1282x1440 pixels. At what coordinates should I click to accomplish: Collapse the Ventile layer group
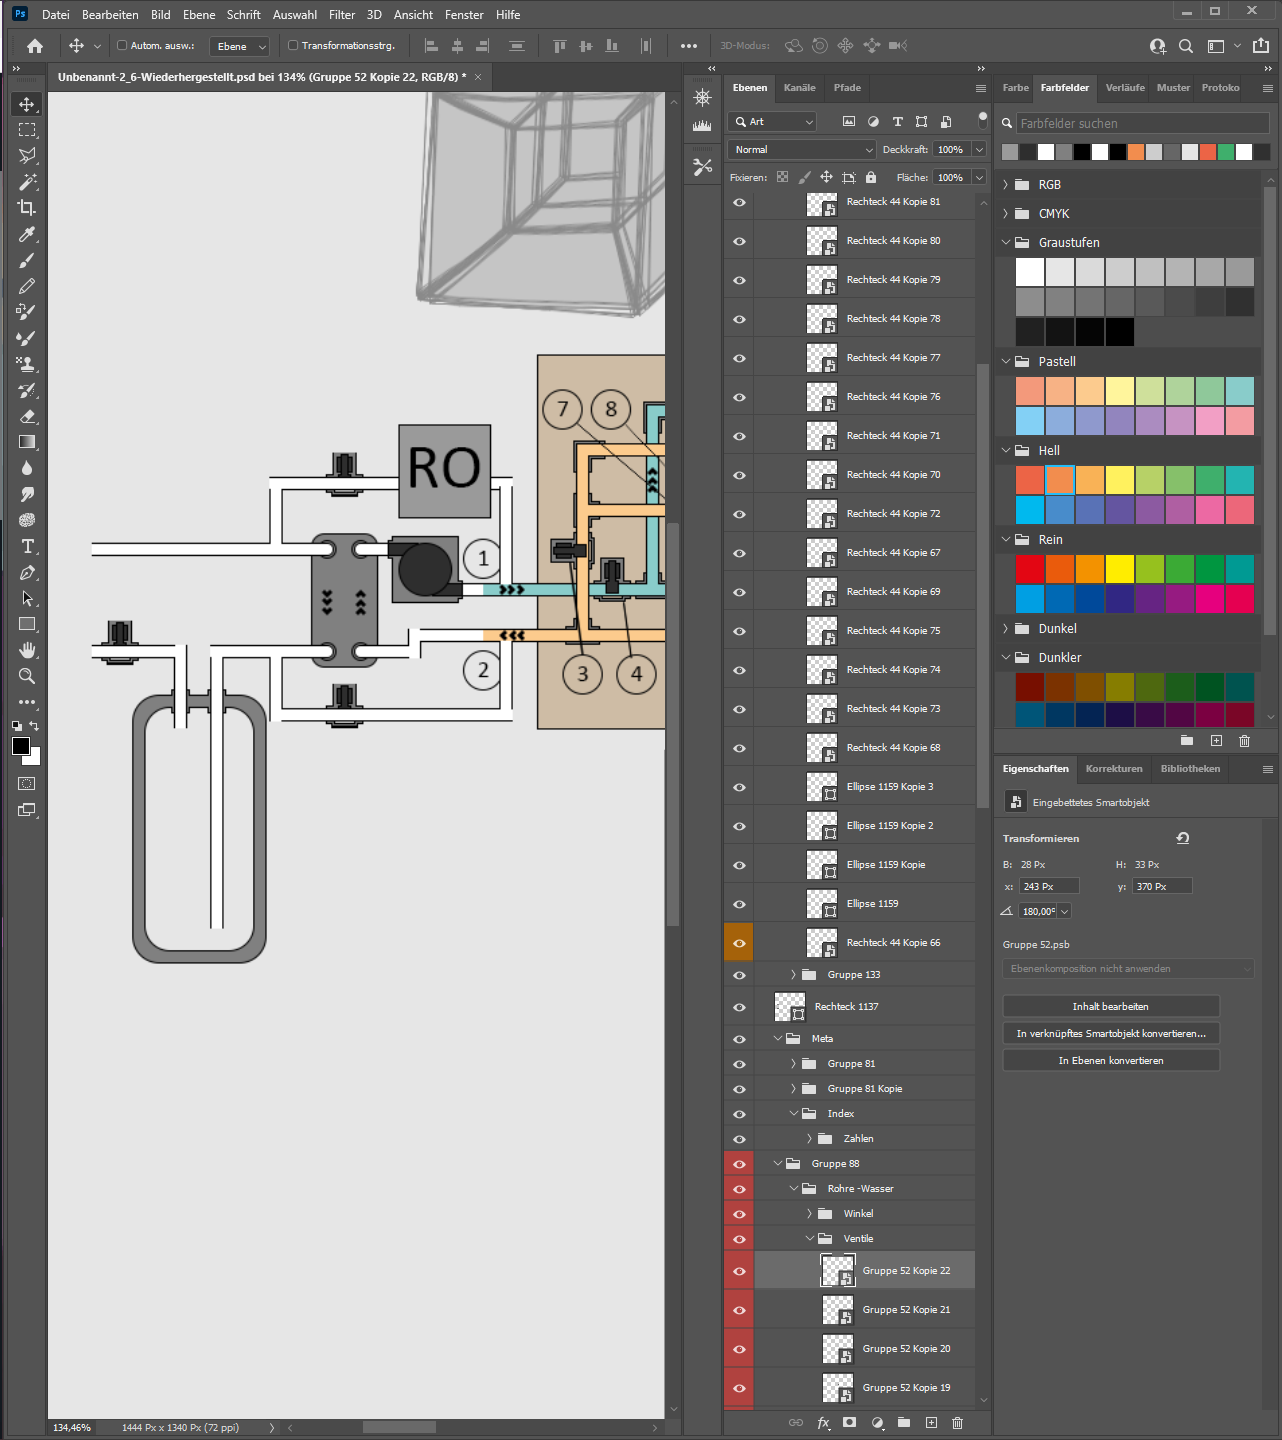coord(810,1239)
